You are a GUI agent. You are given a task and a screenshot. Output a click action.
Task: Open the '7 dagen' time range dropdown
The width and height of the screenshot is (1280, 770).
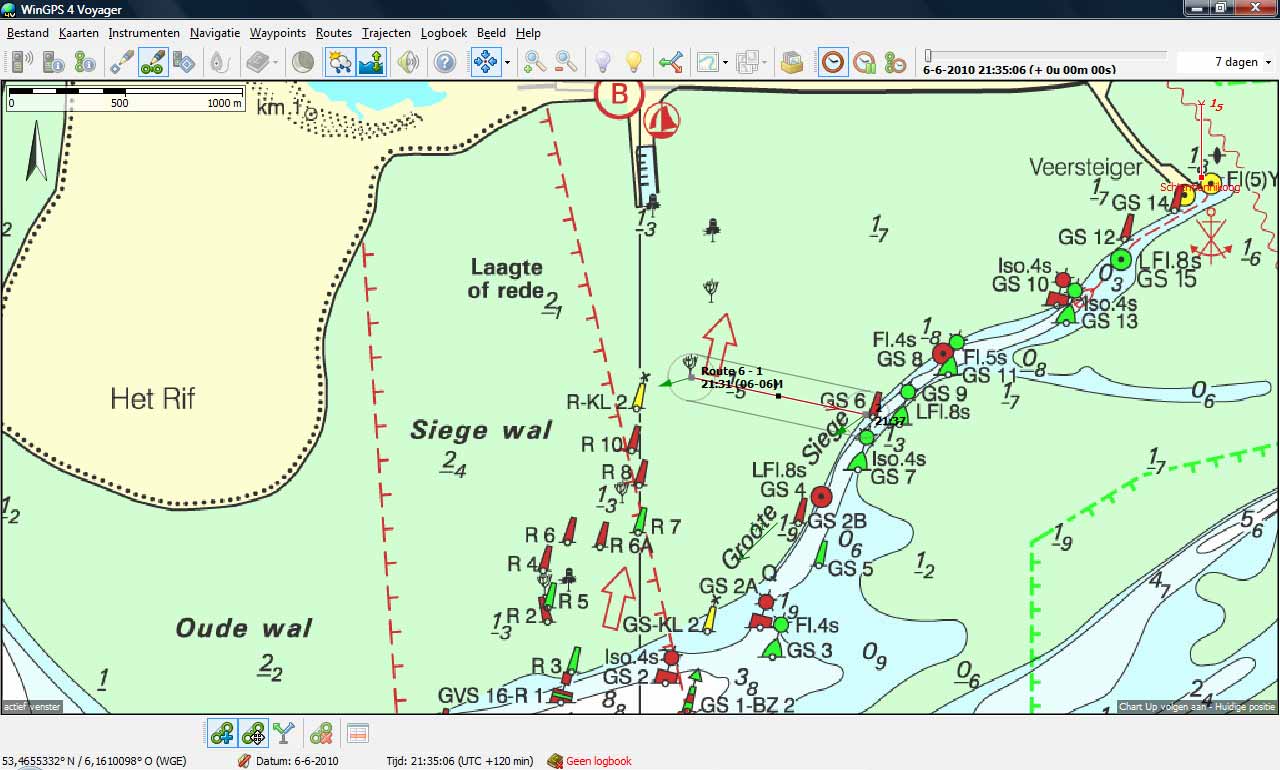coord(1268,62)
